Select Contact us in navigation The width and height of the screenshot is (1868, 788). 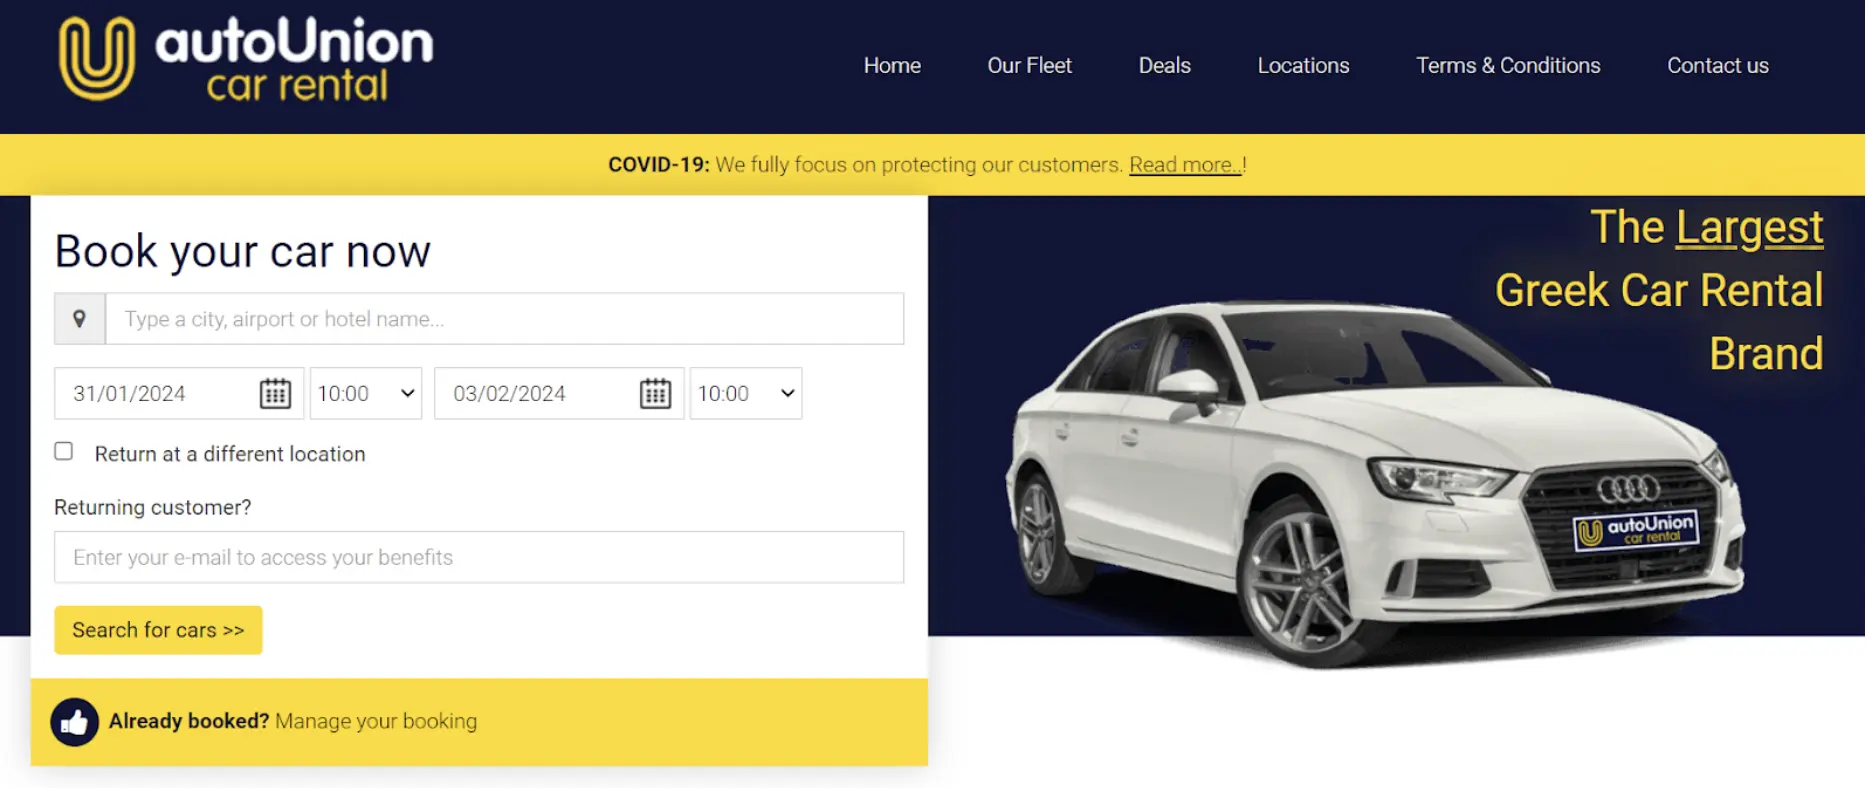[x=1717, y=66]
